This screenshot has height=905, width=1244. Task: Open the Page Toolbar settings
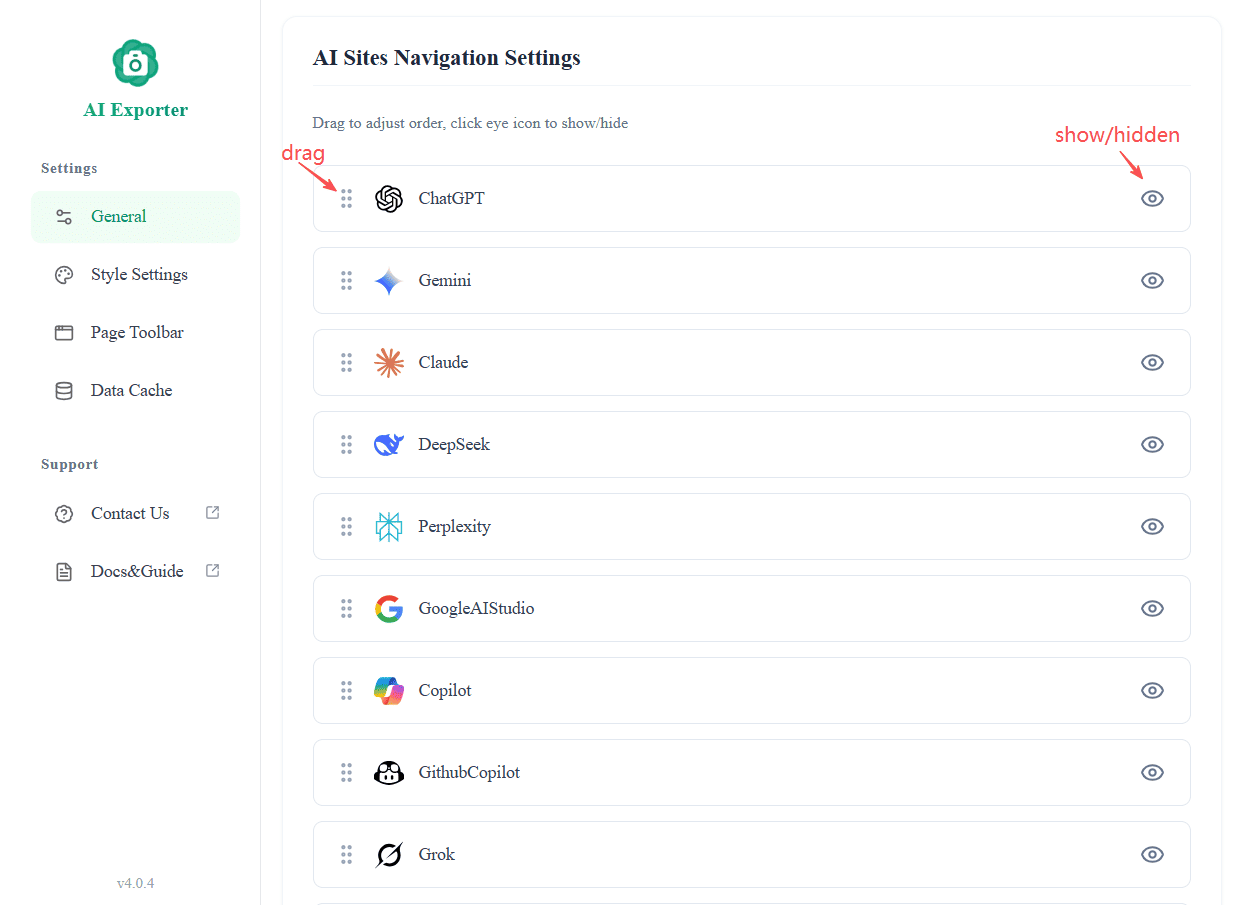(136, 332)
